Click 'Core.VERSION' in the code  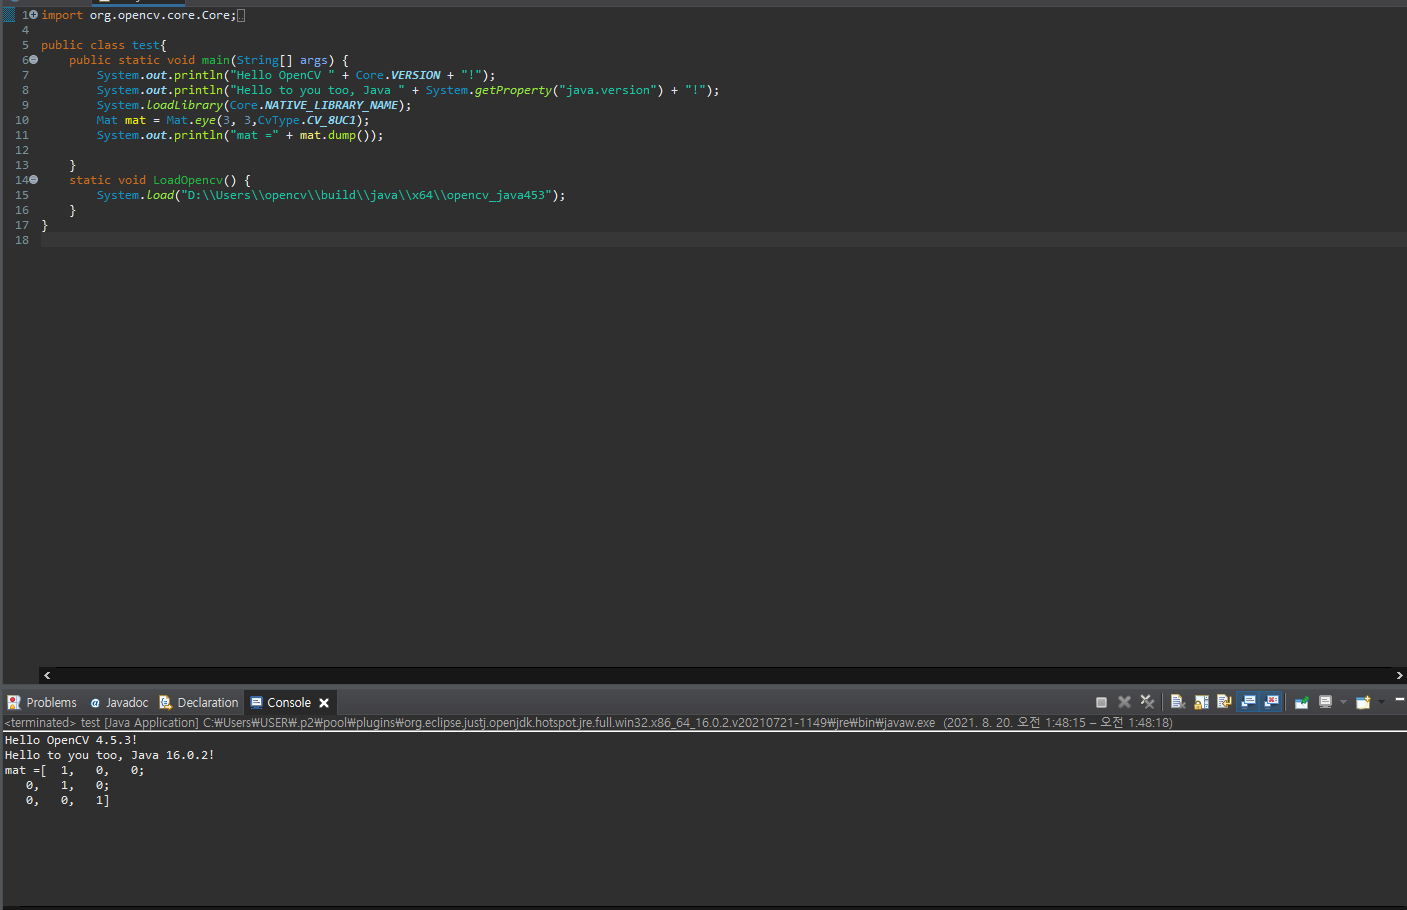(x=397, y=75)
